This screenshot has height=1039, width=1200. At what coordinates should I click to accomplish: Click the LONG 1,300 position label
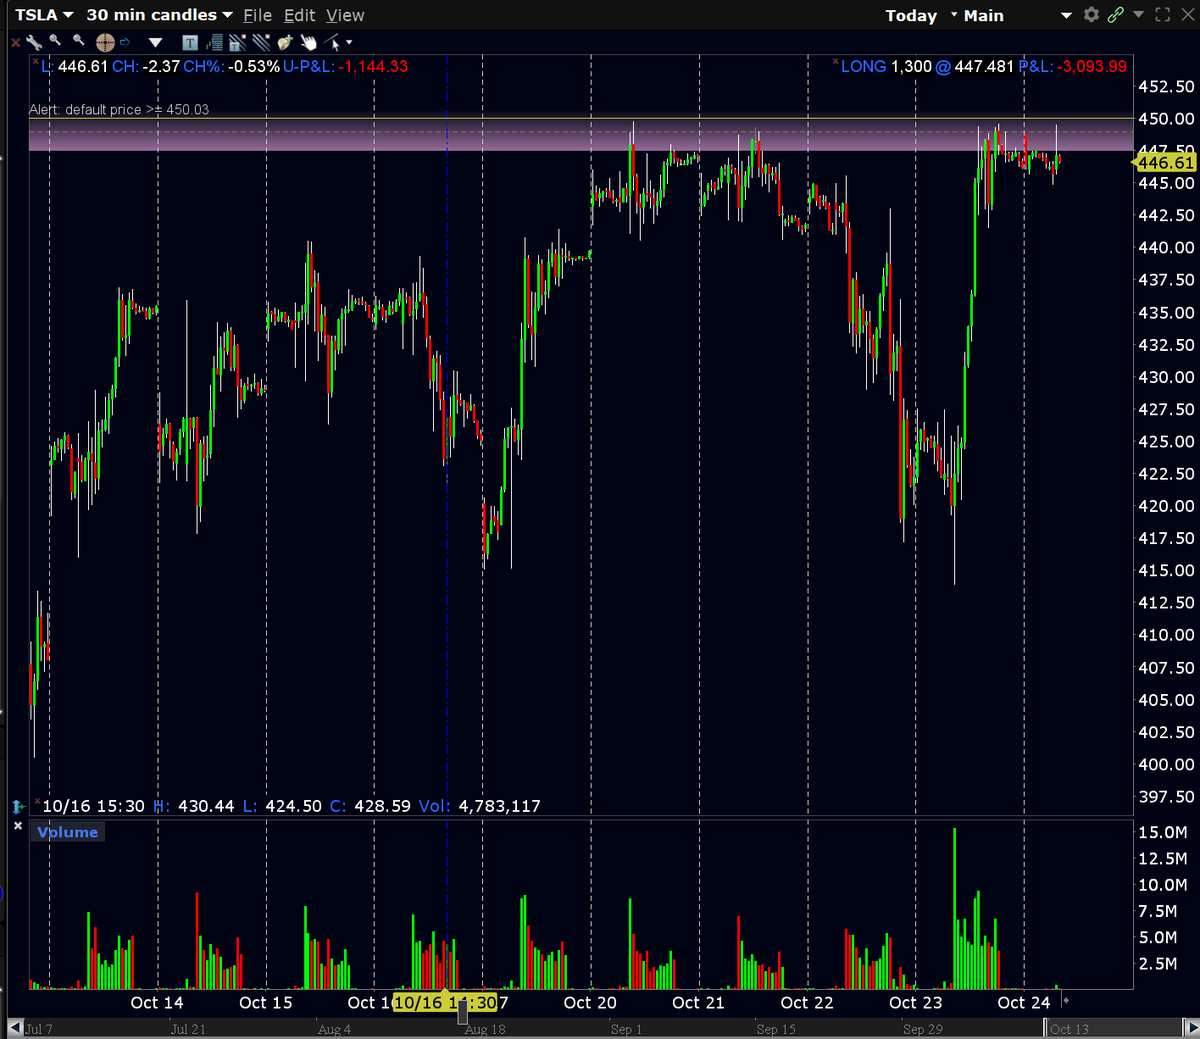click(886, 66)
